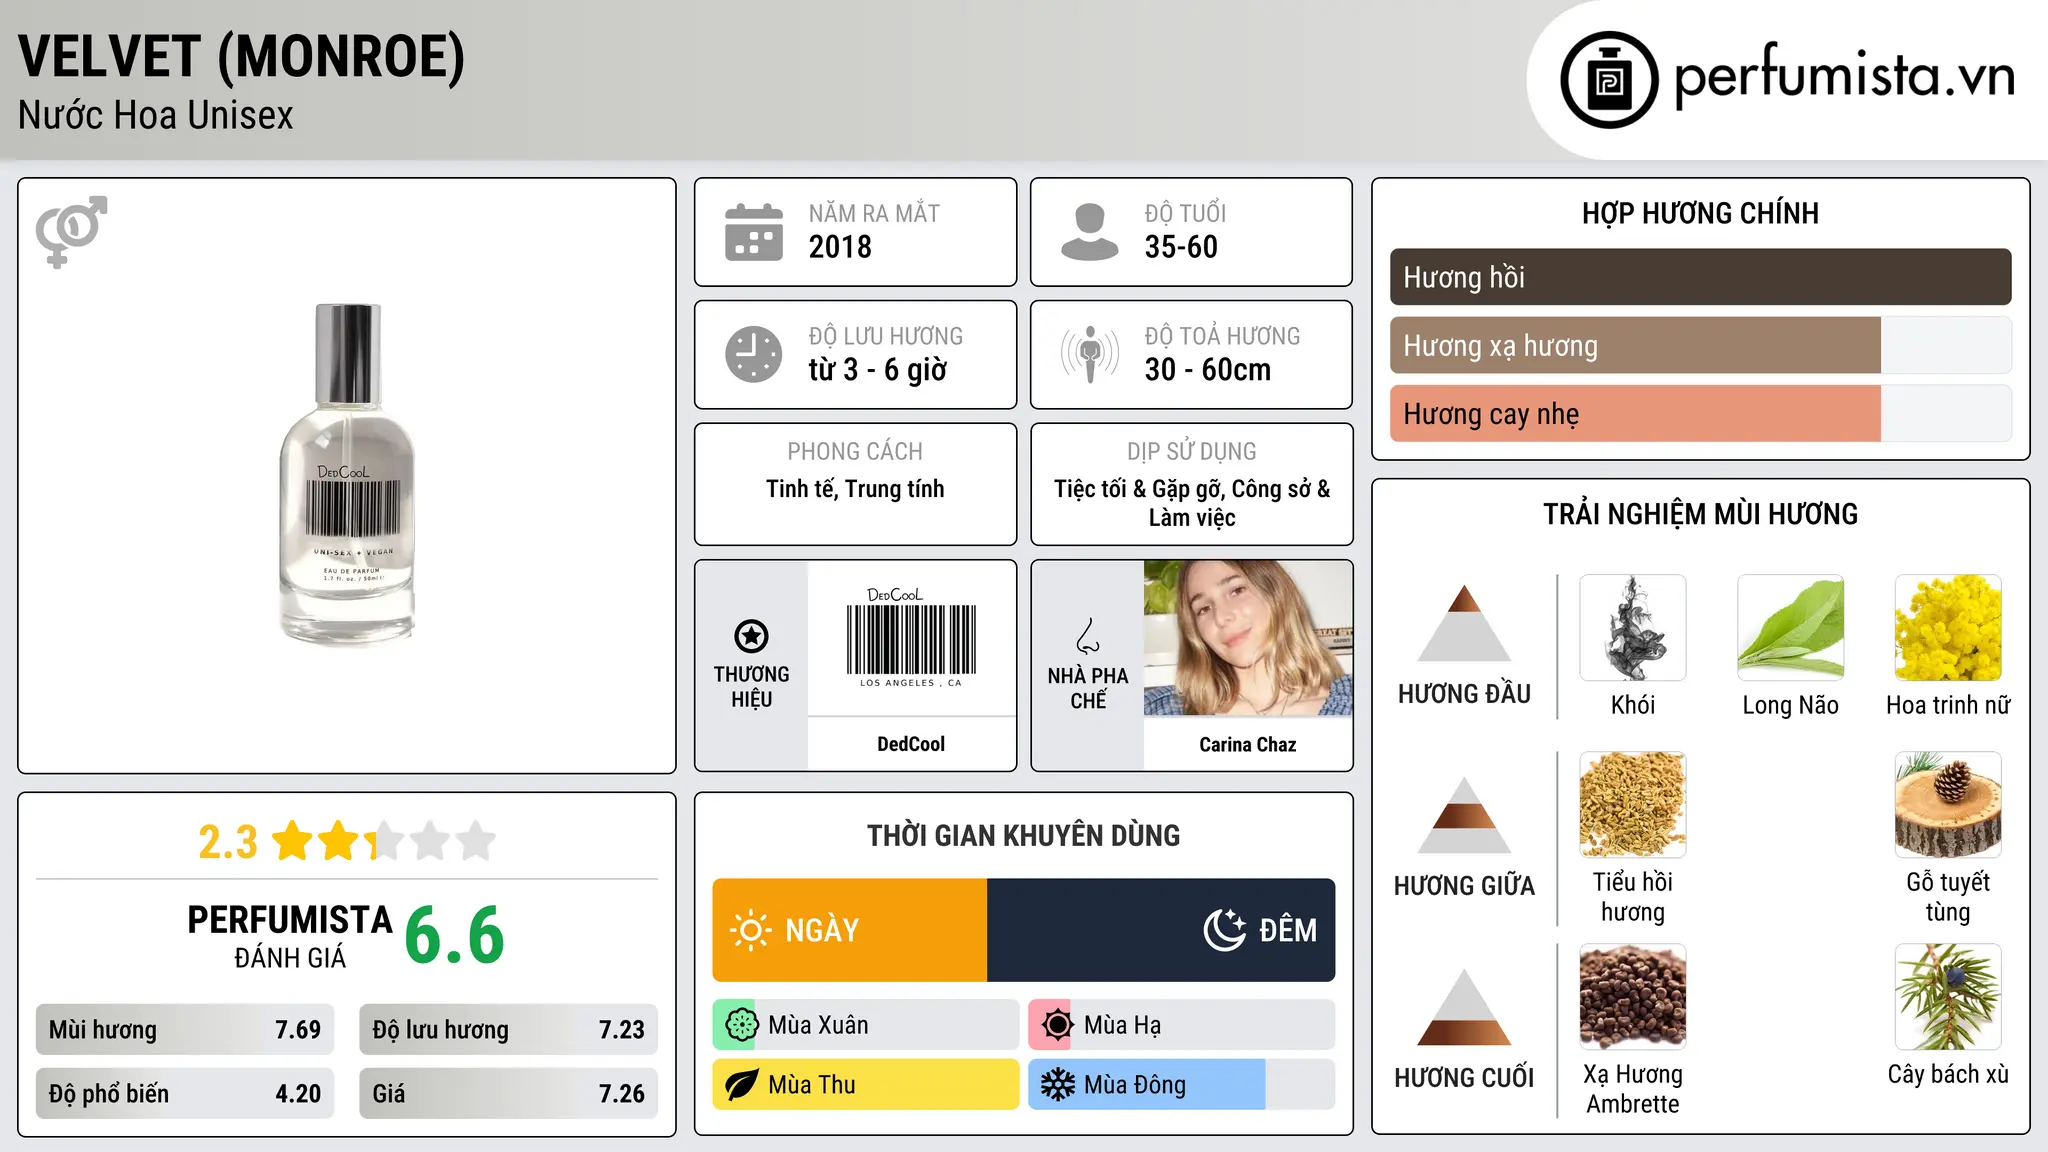Viewport: 2048px width, 1152px height.
Task: Click the Hương cay nhẹ accord bar
Action: (1700, 413)
